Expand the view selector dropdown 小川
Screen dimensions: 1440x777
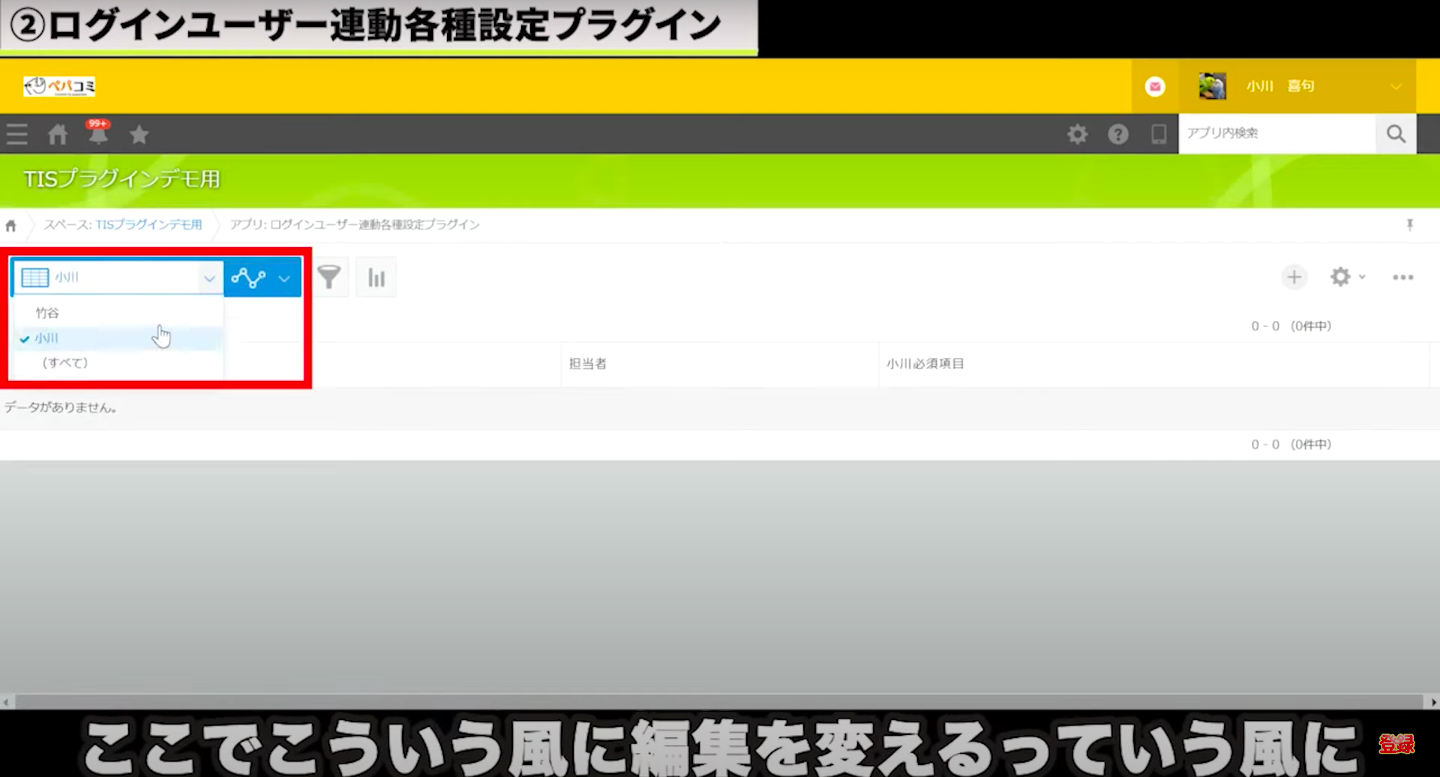[x=118, y=278]
